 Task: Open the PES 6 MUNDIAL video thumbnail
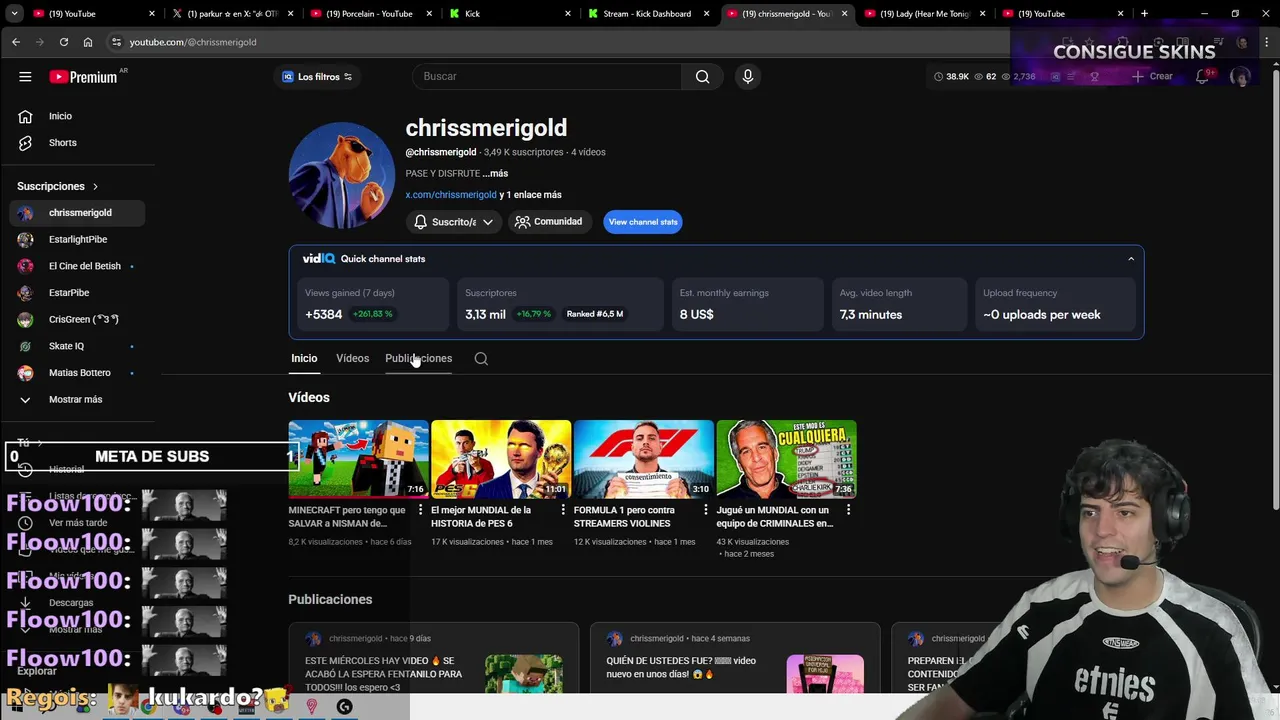[501, 459]
